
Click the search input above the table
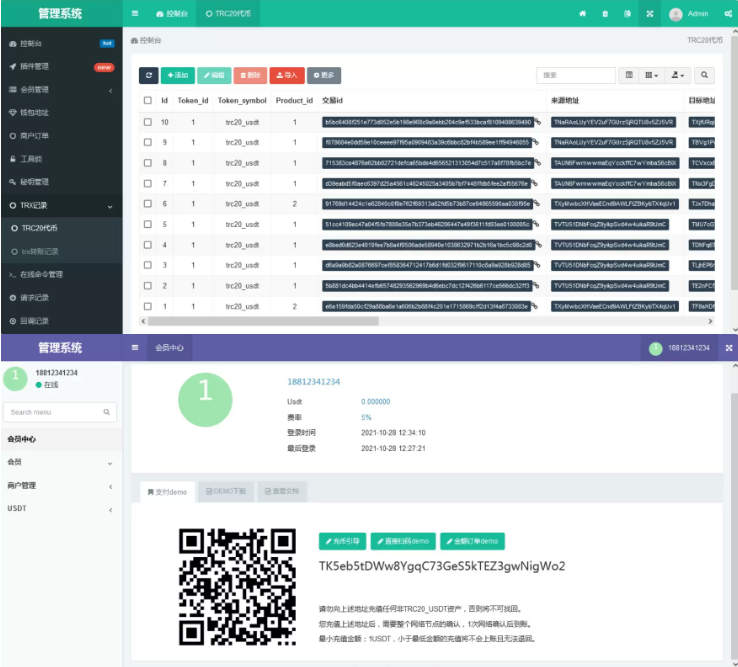tap(576, 75)
